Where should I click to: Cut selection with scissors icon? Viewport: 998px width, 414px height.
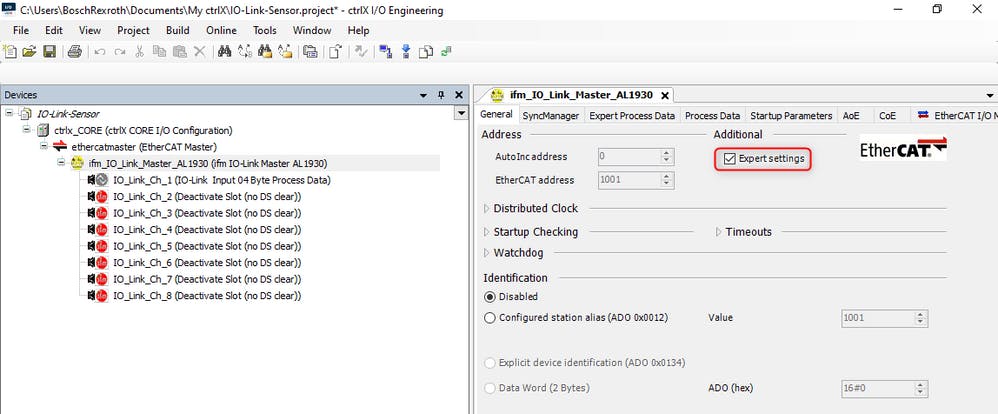pyautogui.click(x=139, y=52)
